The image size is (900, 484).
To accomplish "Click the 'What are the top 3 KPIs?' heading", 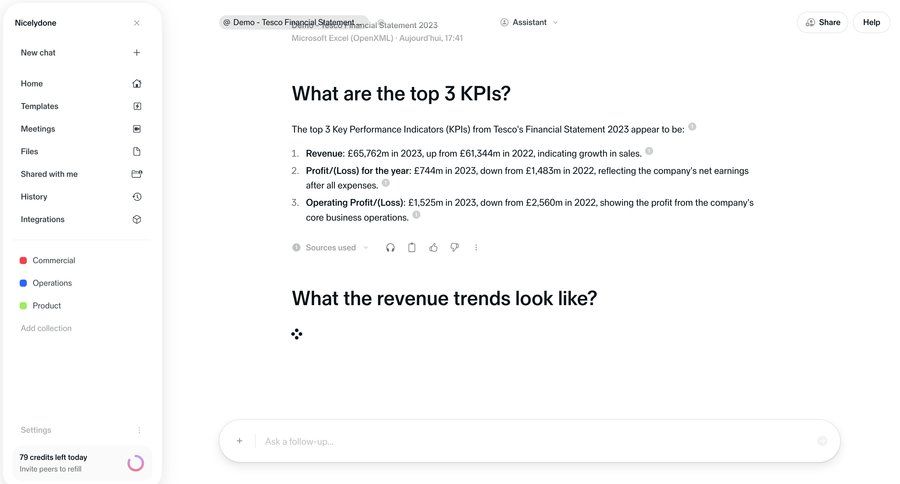I will pyautogui.click(x=401, y=94).
